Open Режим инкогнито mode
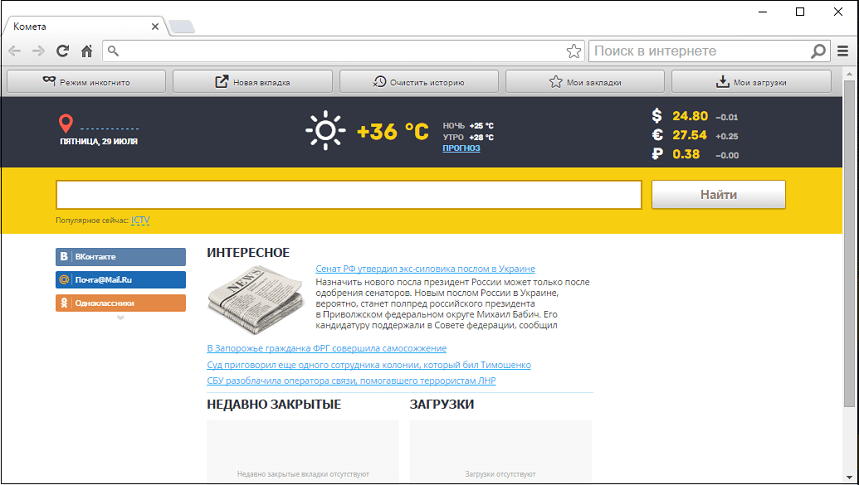 point(87,82)
